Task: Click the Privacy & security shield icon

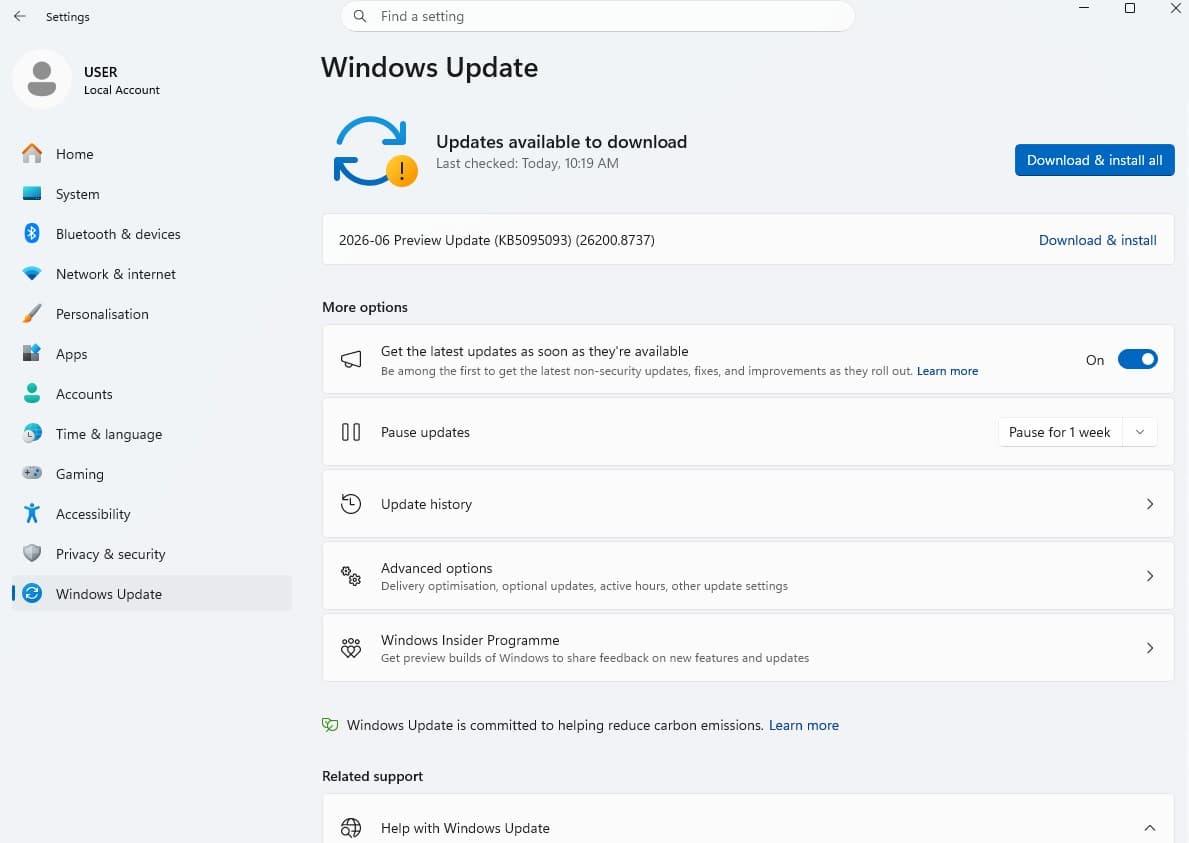Action: click(32, 553)
